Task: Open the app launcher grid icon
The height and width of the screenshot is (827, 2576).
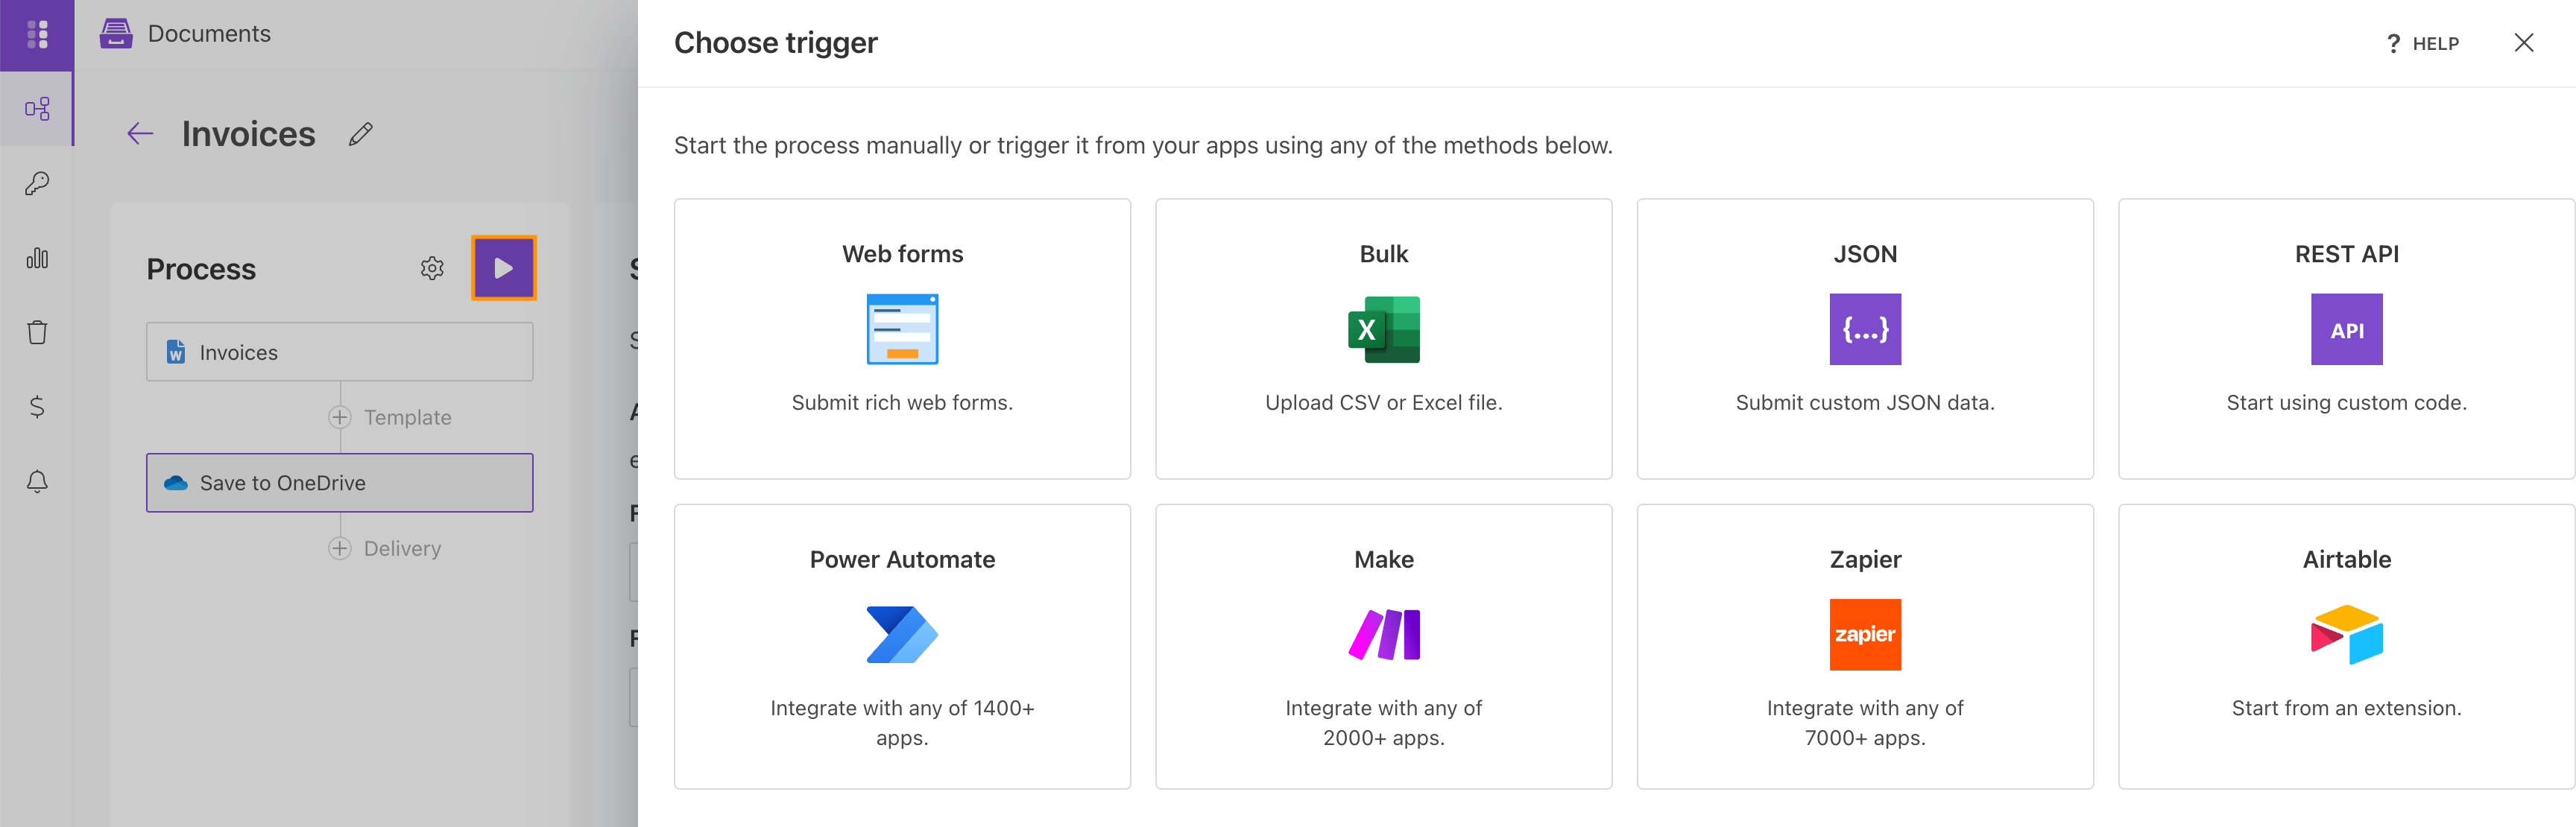Action: (x=37, y=34)
